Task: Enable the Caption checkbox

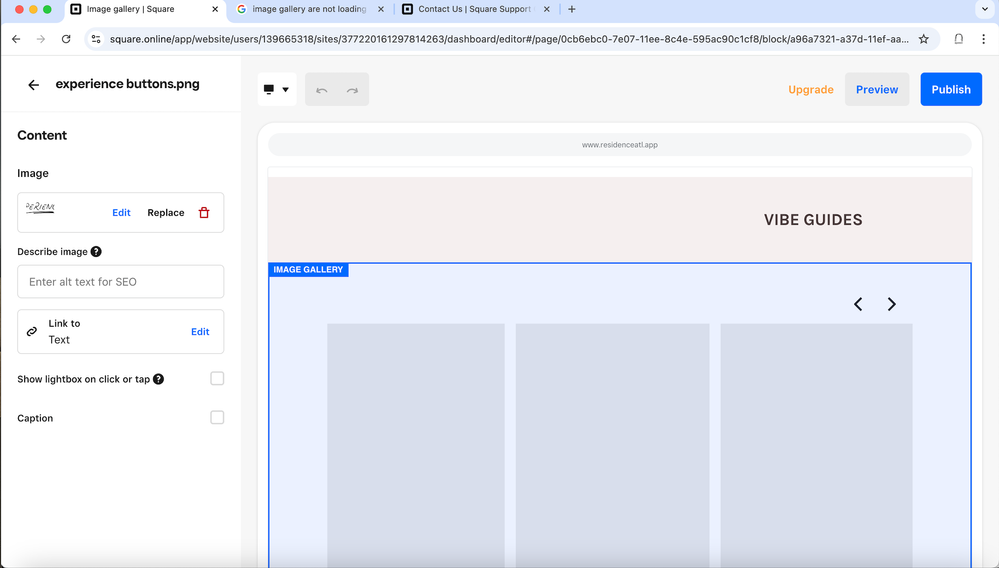Action: click(217, 418)
